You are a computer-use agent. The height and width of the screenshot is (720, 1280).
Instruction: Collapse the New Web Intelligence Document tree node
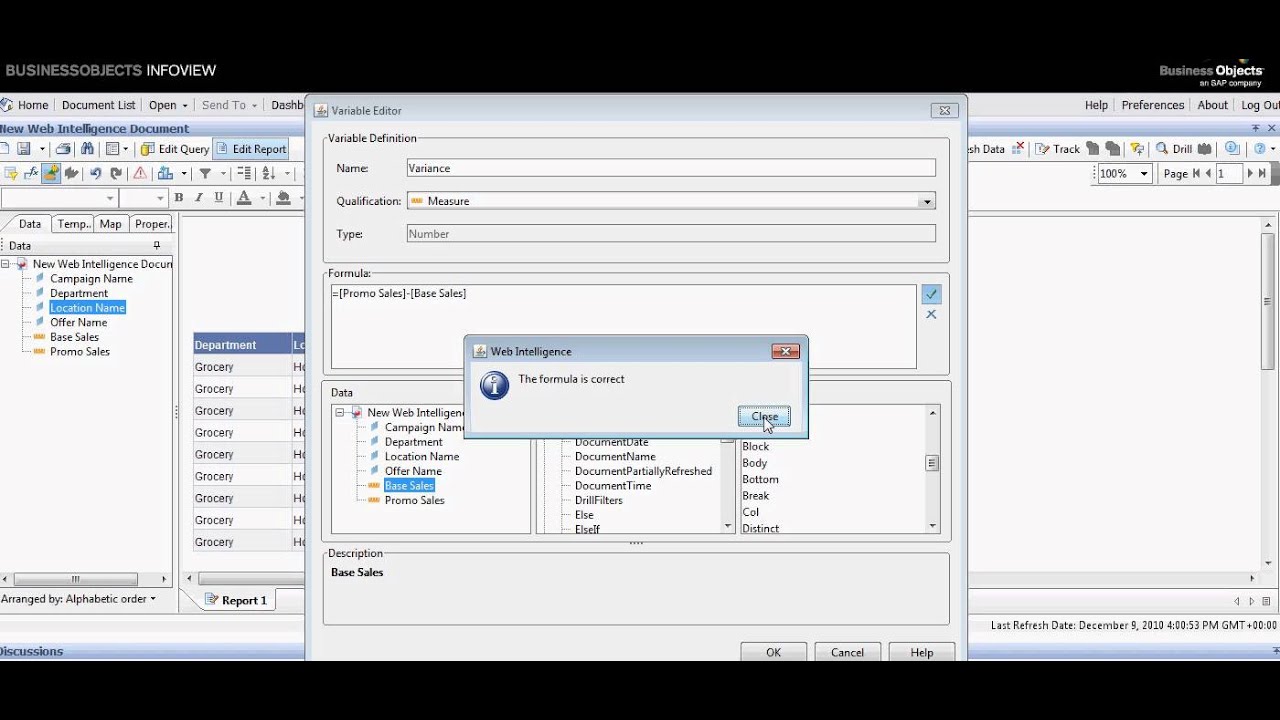tap(6, 264)
